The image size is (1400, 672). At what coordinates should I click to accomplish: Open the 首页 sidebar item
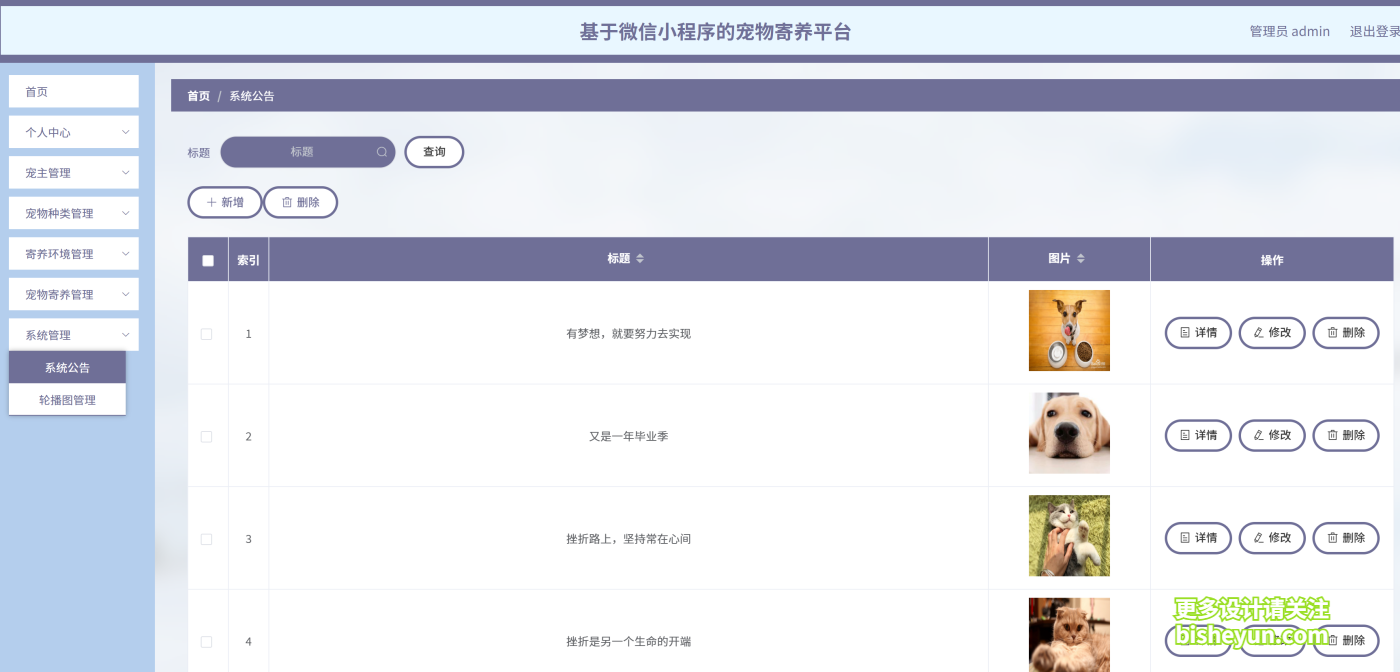pyautogui.click(x=74, y=91)
